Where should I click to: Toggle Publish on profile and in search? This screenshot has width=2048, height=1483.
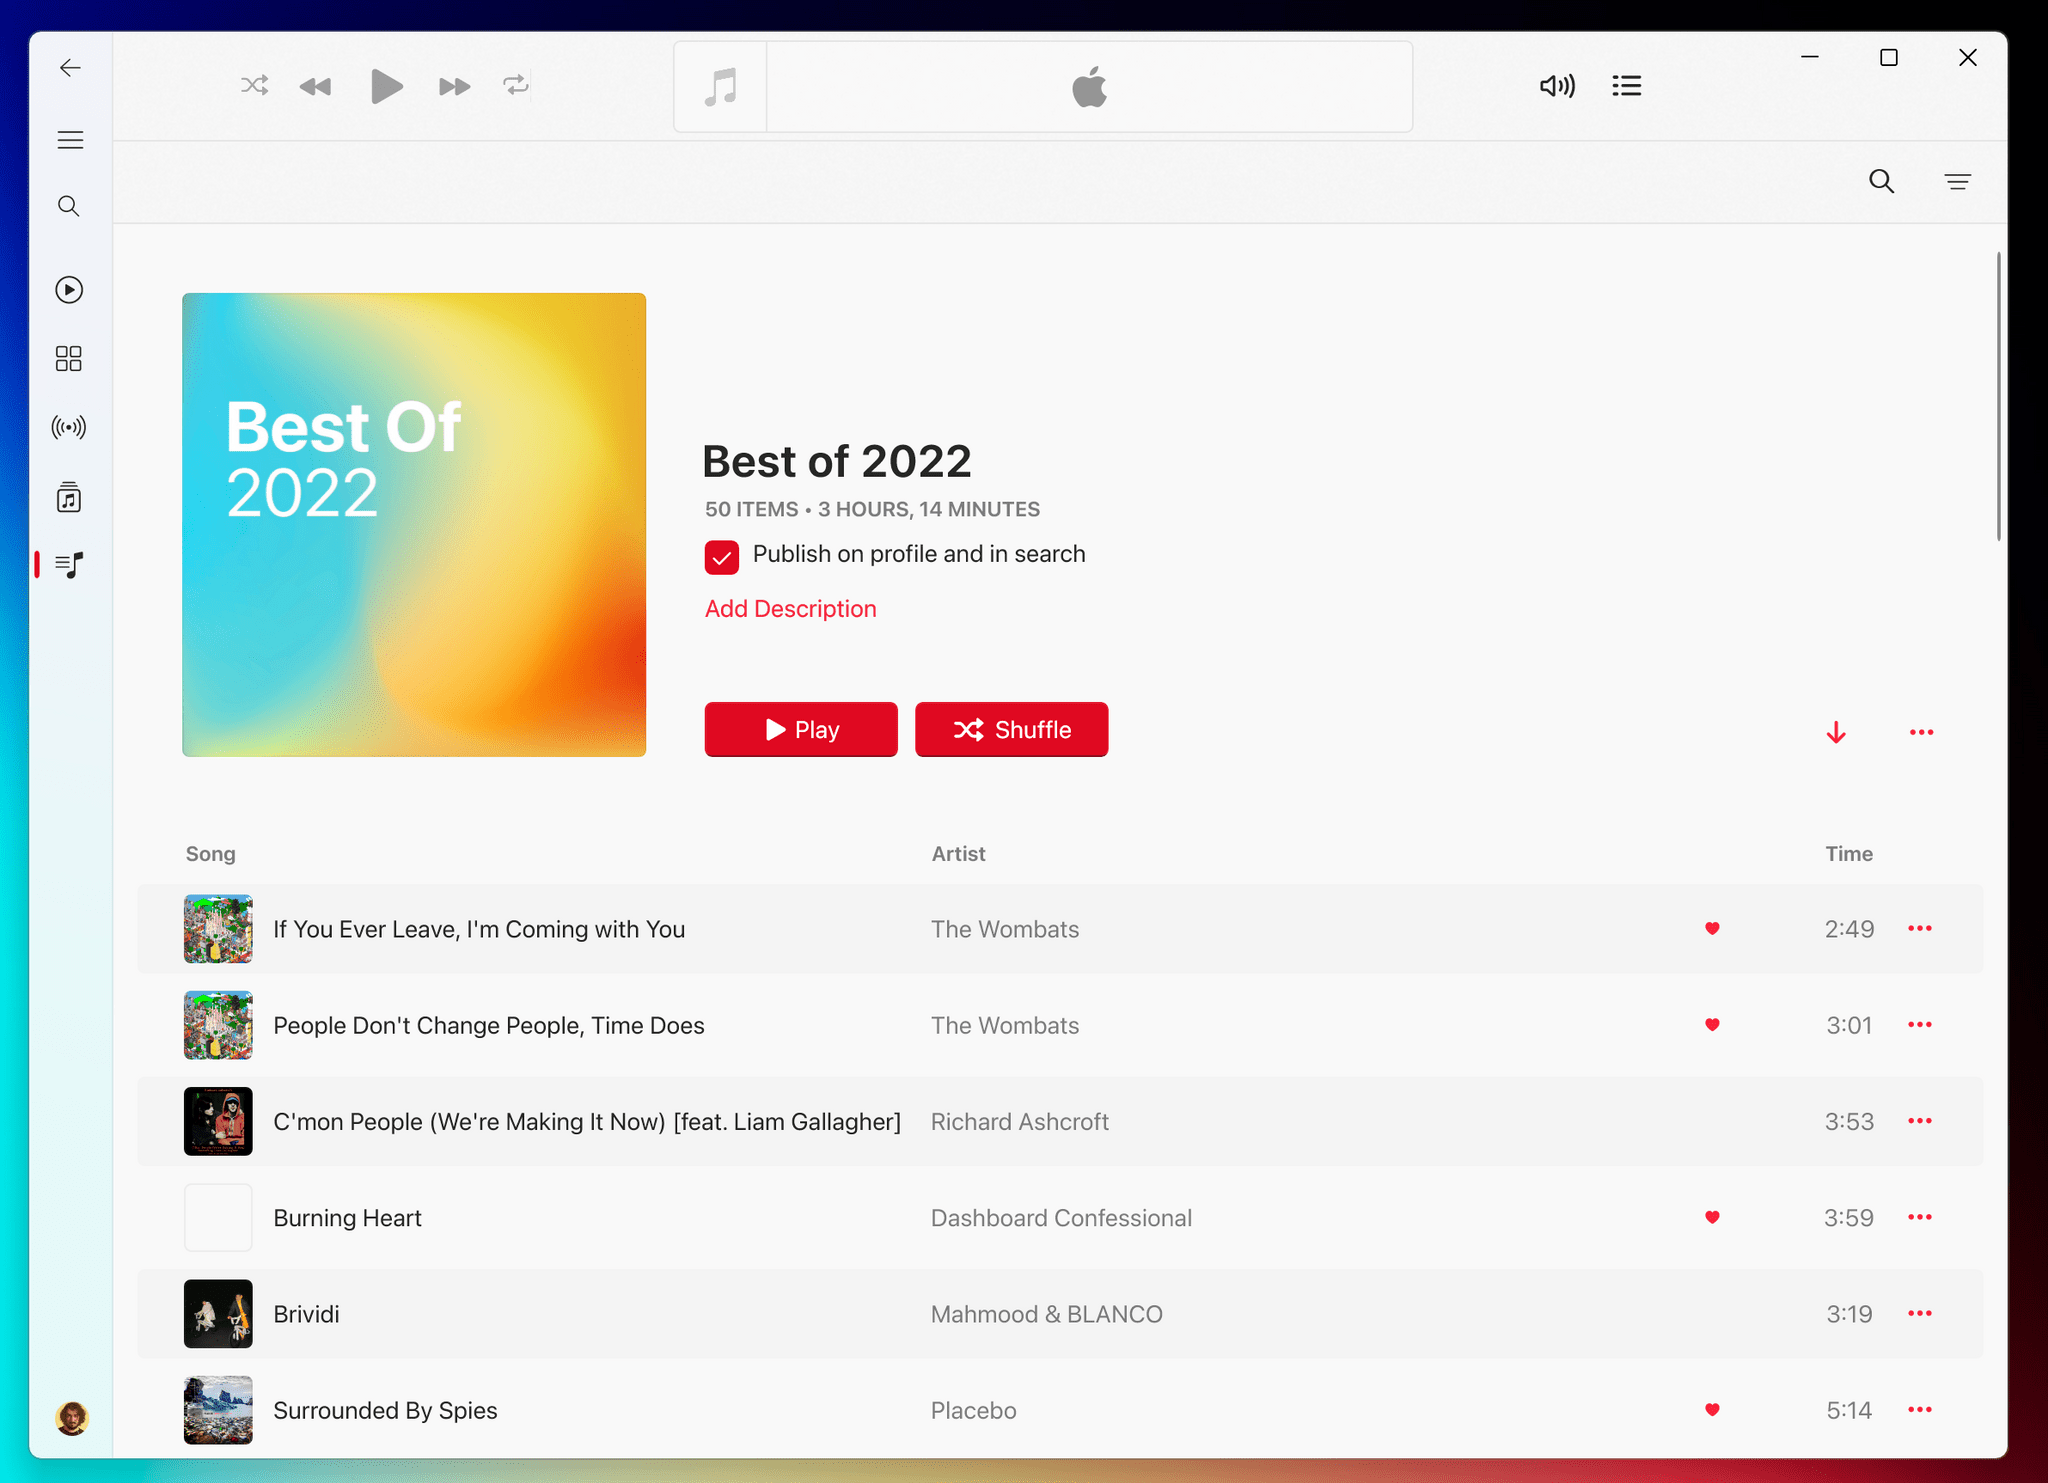pyautogui.click(x=722, y=555)
